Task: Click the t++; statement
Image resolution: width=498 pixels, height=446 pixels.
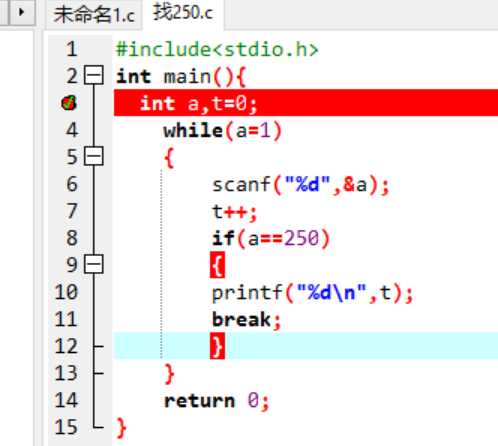Action: (x=234, y=212)
